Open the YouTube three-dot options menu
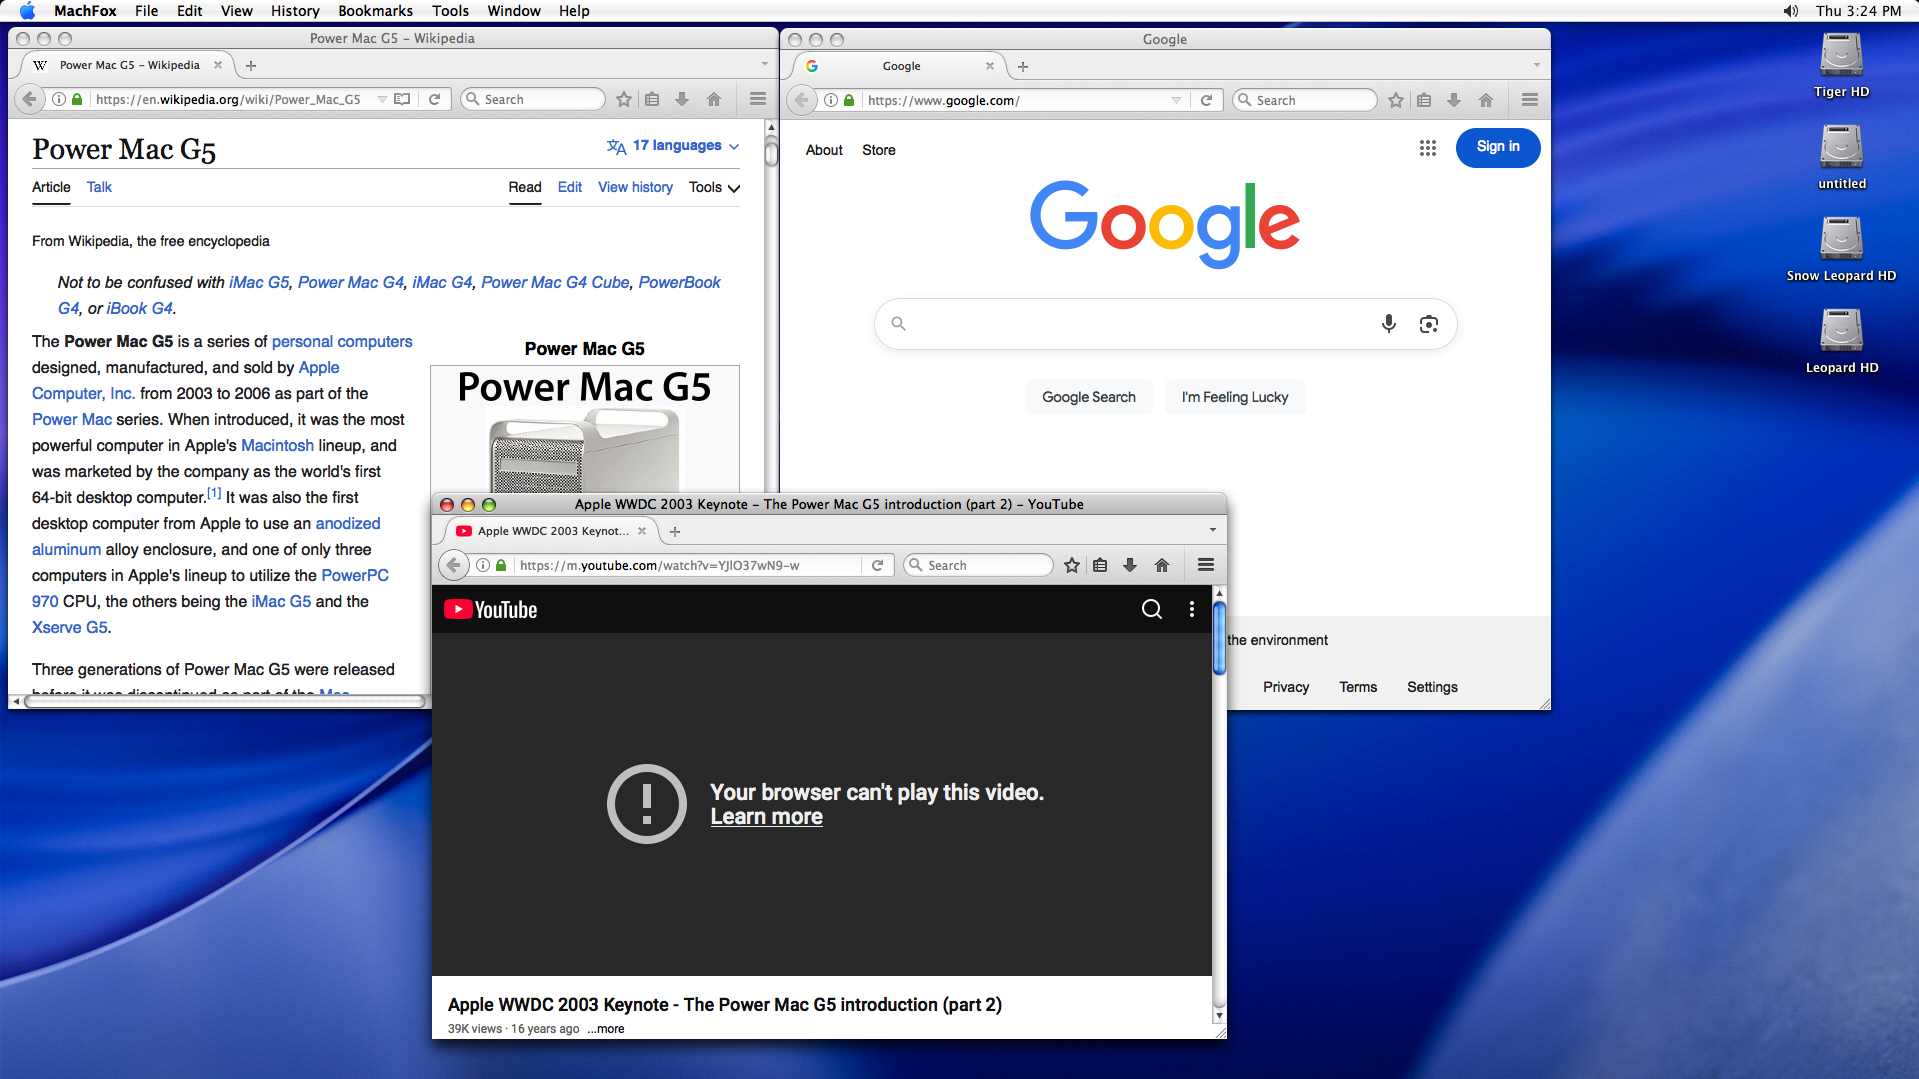 pos(1192,609)
